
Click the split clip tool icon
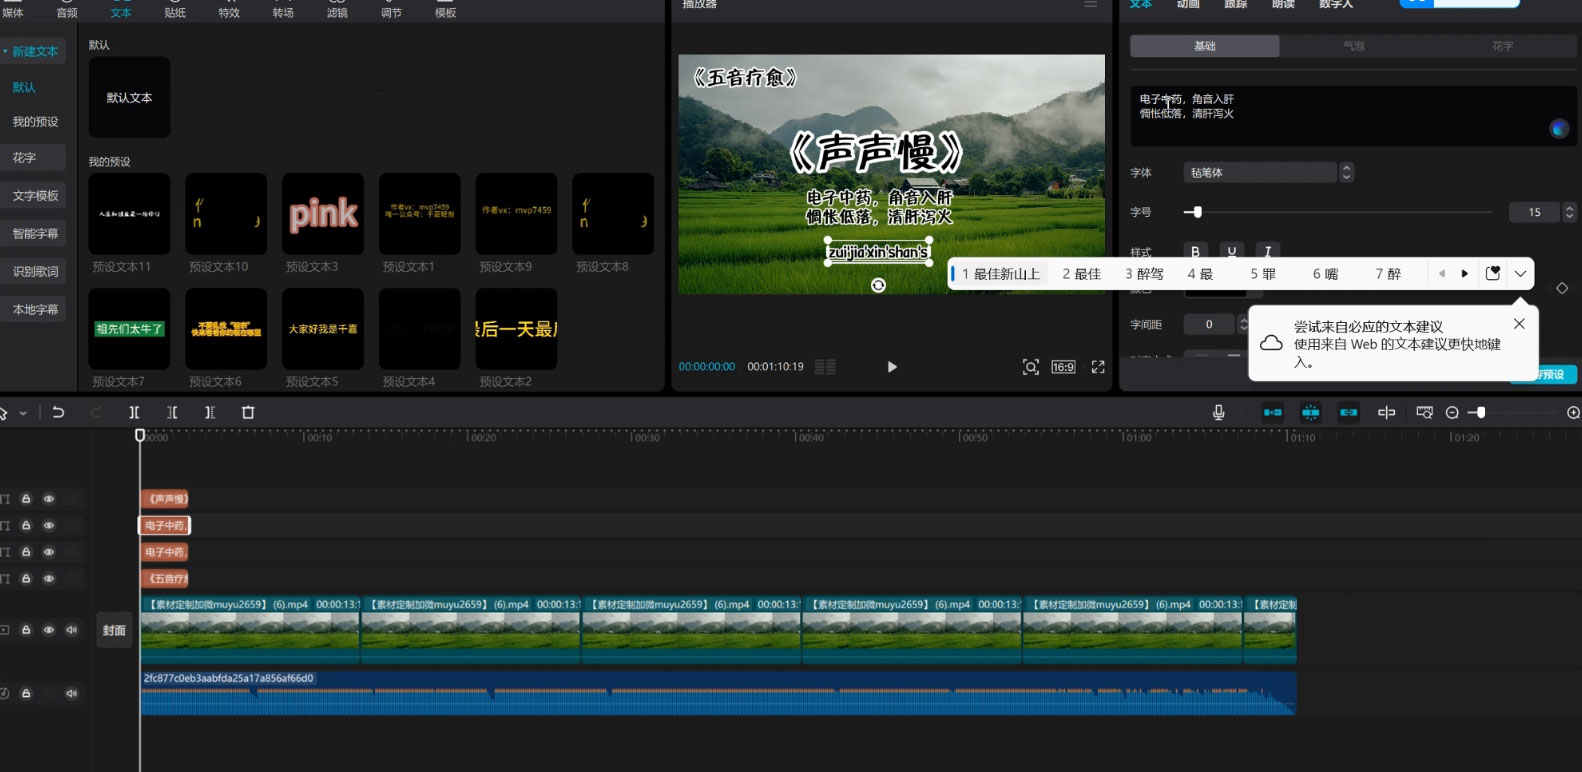click(x=134, y=412)
